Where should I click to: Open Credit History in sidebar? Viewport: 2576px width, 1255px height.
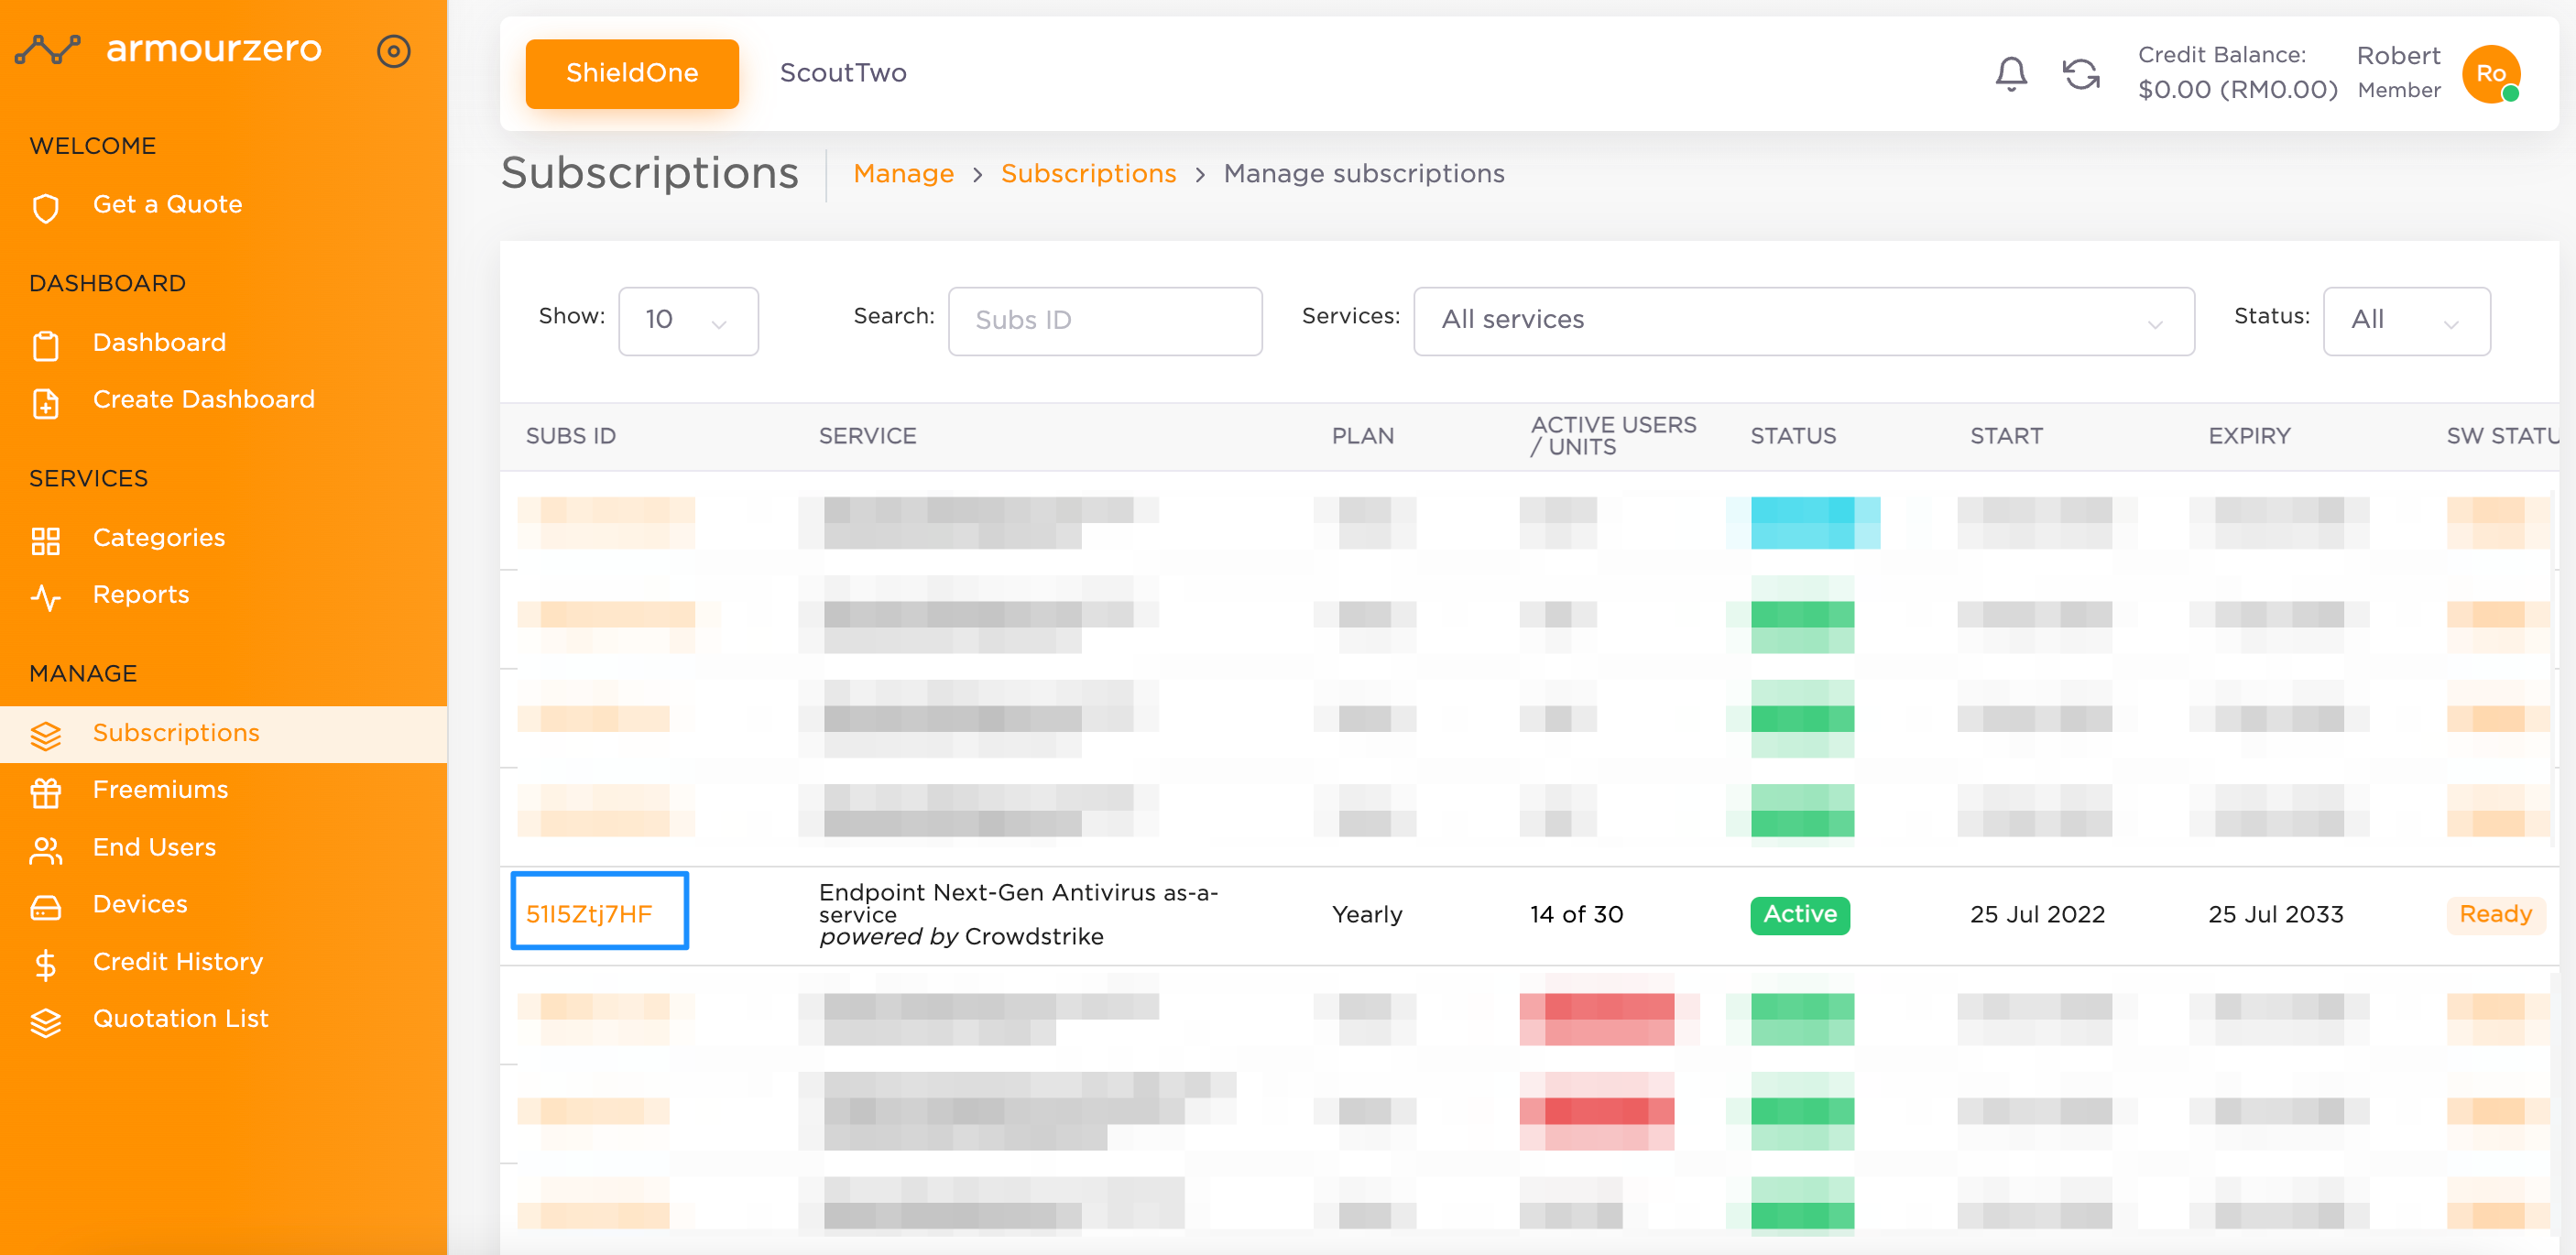point(178,961)
